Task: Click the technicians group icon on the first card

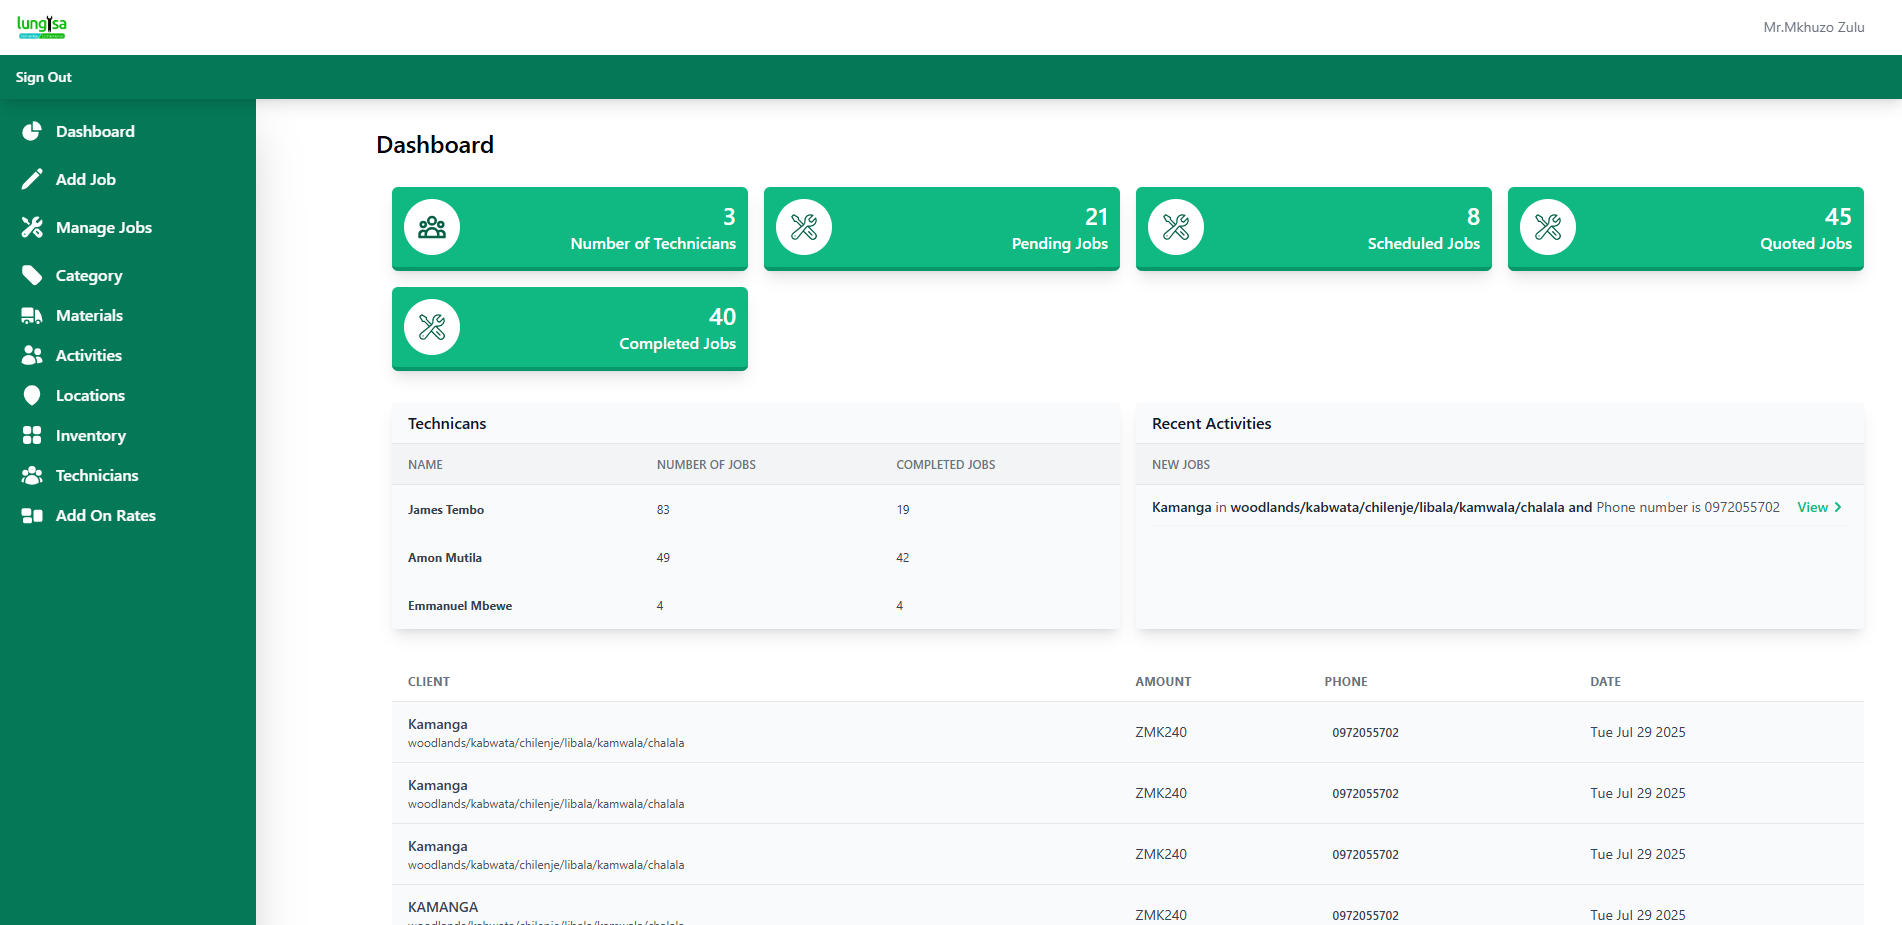Action: [x=432, y=227]
